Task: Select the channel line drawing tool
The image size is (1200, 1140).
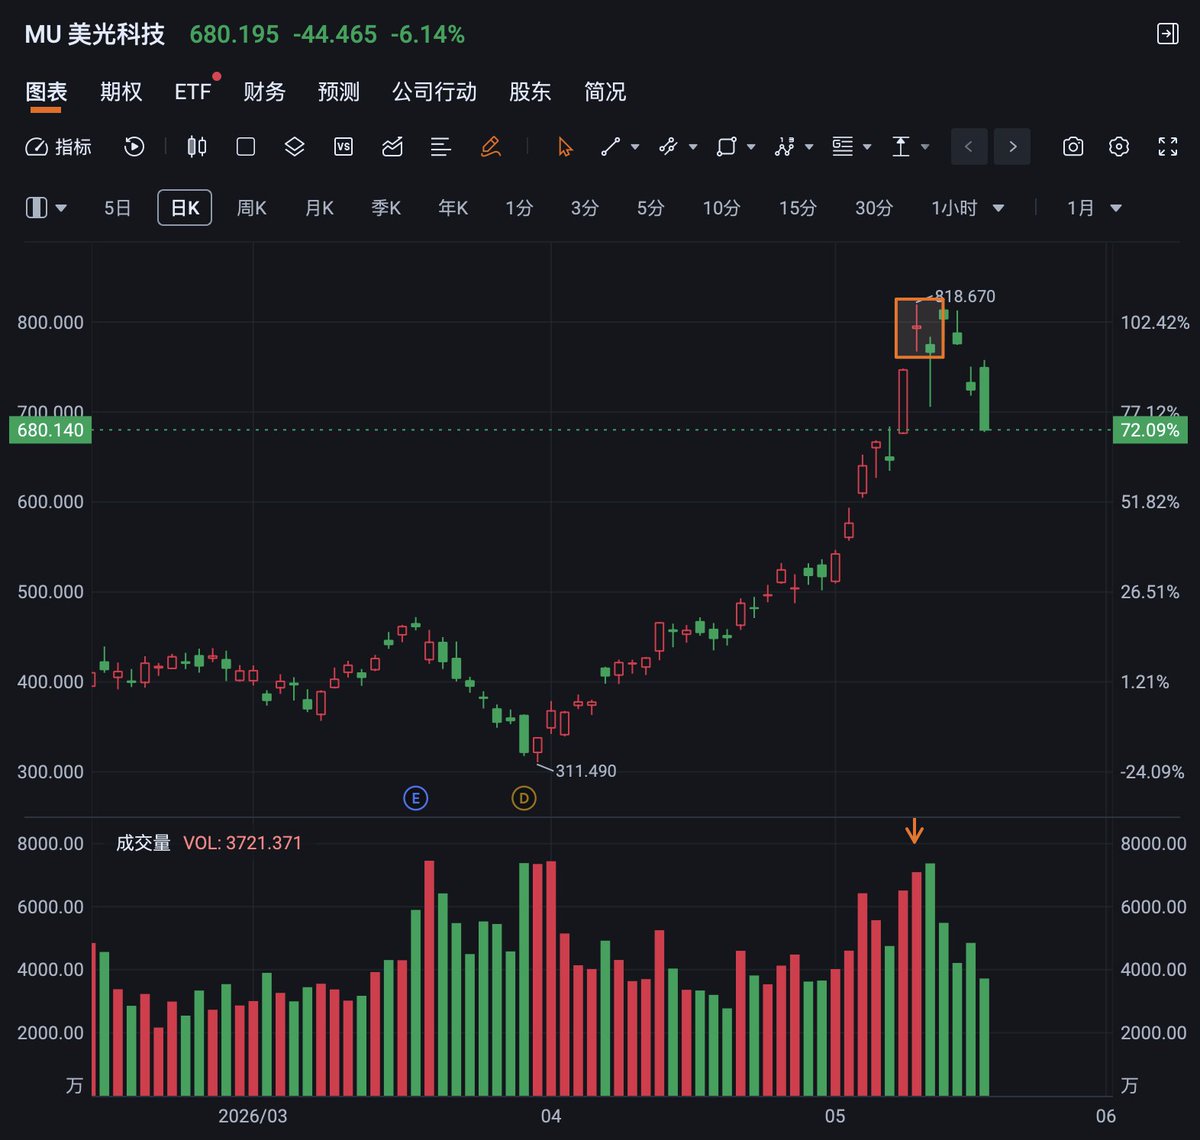Action: pos(668,147)
